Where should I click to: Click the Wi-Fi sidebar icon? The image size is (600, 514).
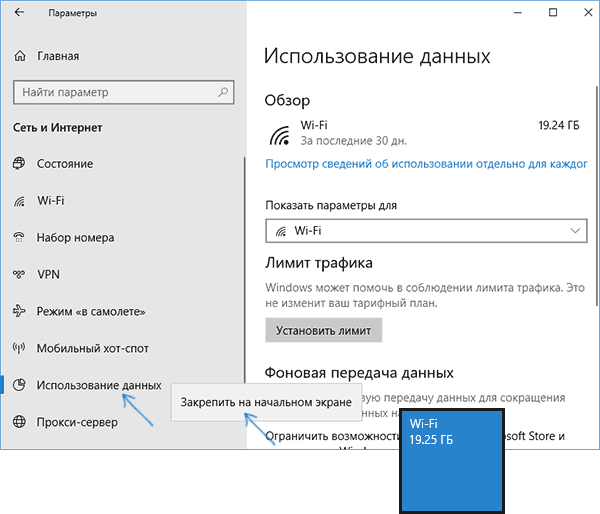19,201
